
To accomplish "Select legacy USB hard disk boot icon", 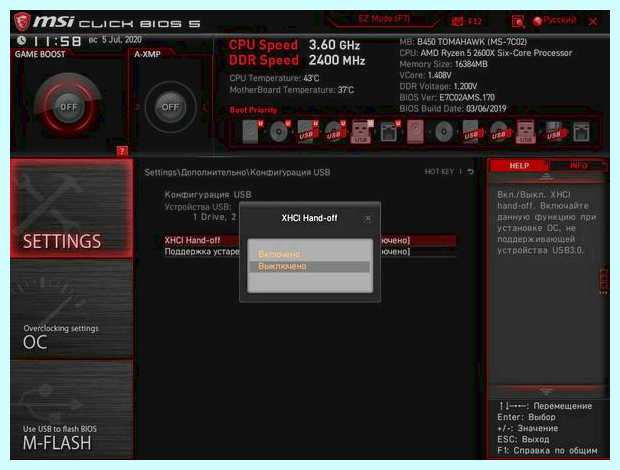I will pos(472,132).
